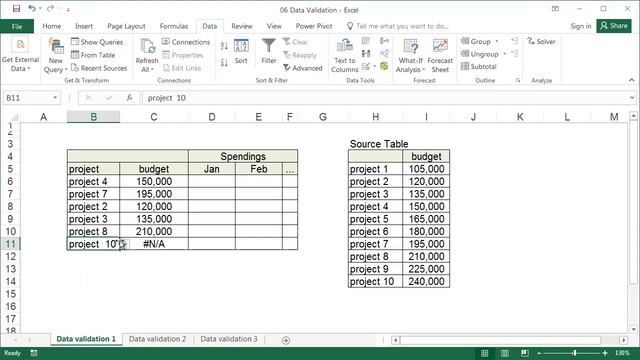Click the Remove Duplicates icon
Image resolution: width=640 pixels, height=360 pixels.
pos(366,53)
